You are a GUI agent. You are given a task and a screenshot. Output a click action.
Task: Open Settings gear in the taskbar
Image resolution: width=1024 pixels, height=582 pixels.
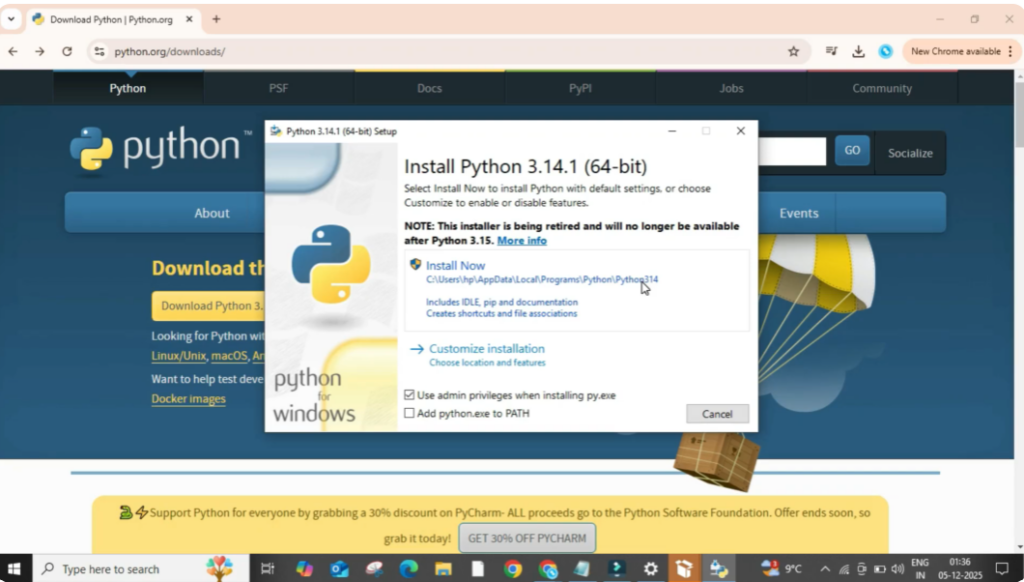pos(650,569)
